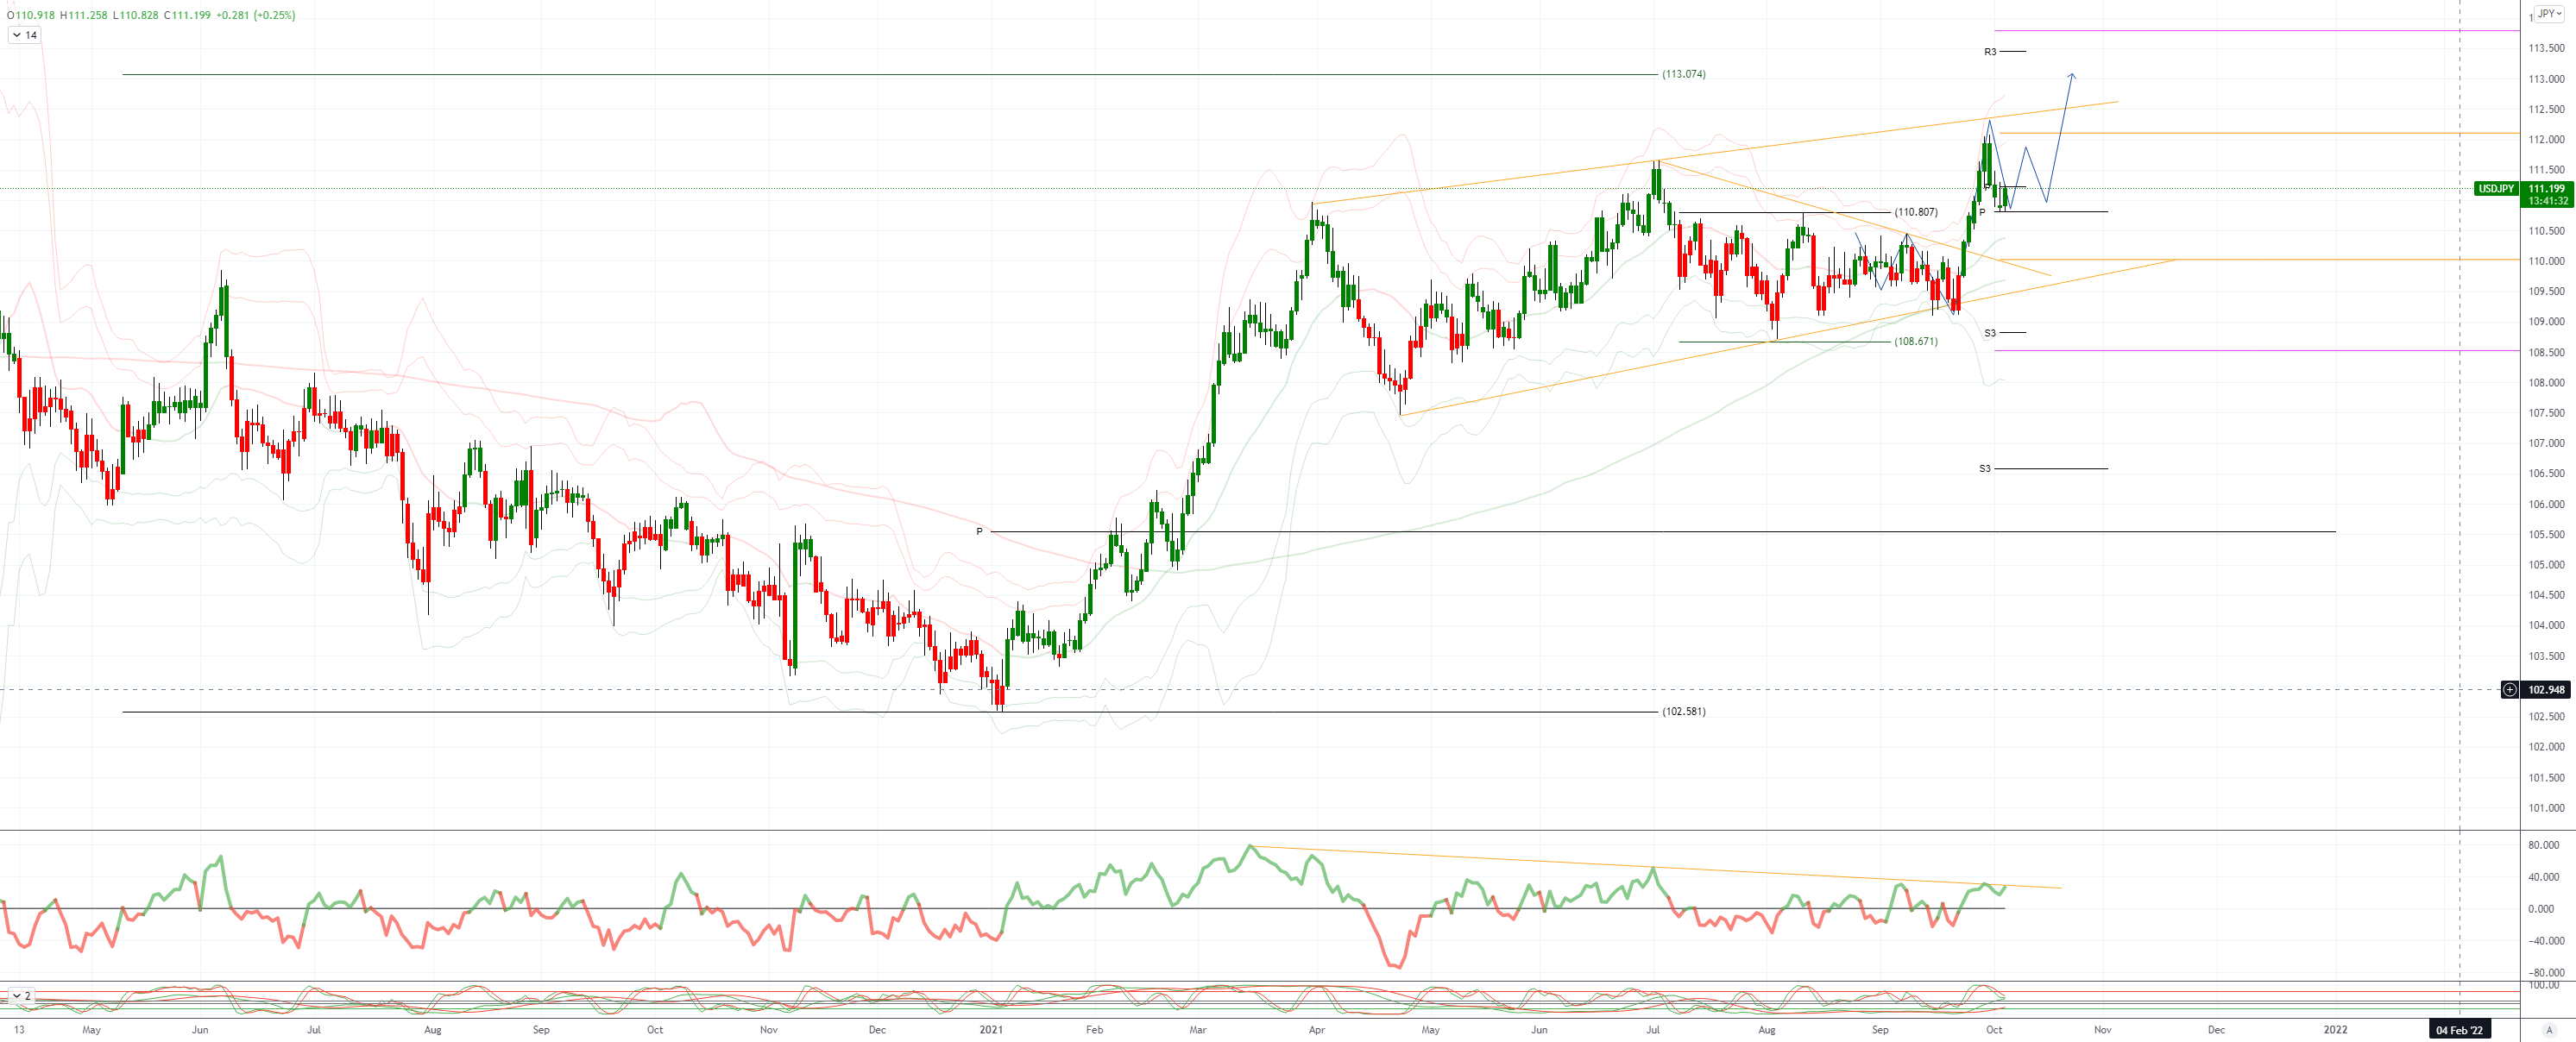Image resolution: width=2576 pixels, height=1042 pixels.
Task: Click the 113.000 price scale label
Action: (x=2546, y=79)
